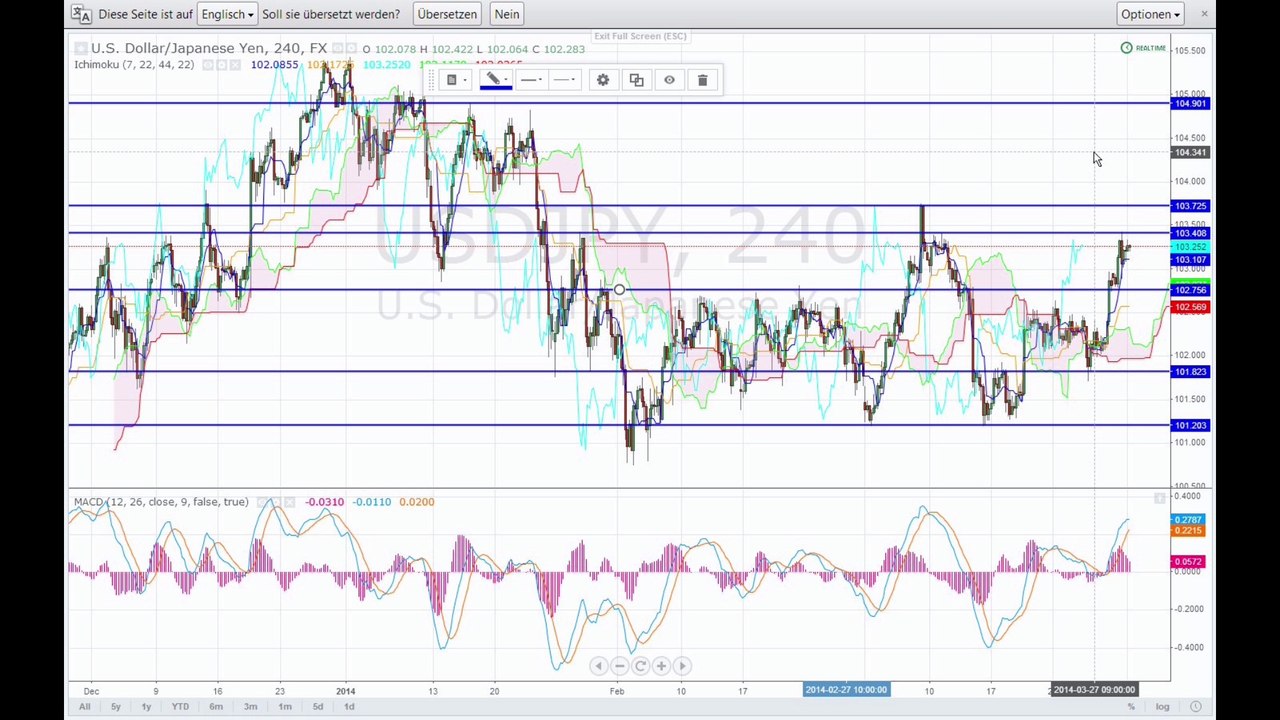Hide the selected drawing with the eye icon
Screen dimensions: 1280x720
click(x=669, y=80)
